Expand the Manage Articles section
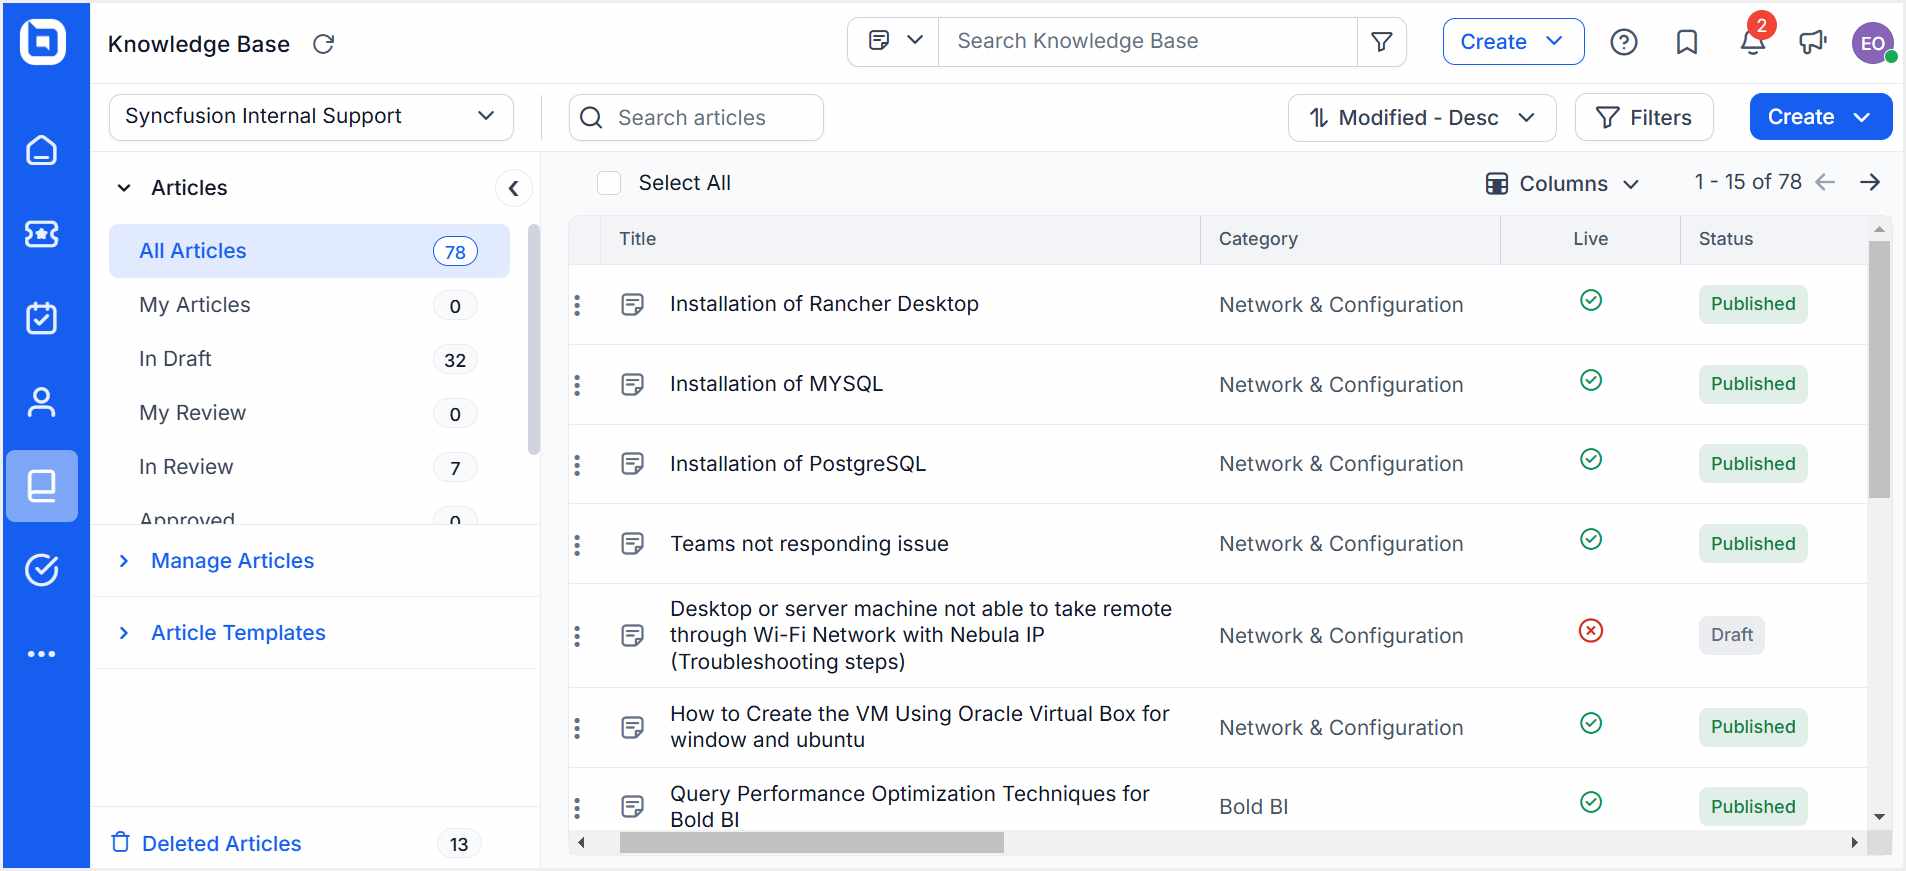 click(x=124, y=561)
